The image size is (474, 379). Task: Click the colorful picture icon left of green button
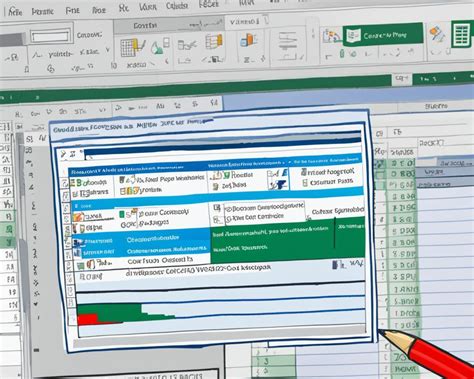coord(331,36)
